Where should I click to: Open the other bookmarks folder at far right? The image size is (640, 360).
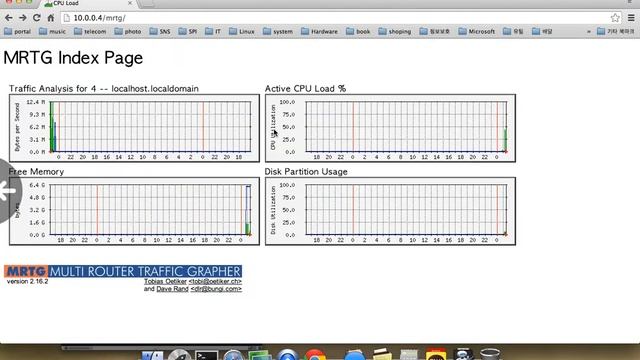point(616,31)
